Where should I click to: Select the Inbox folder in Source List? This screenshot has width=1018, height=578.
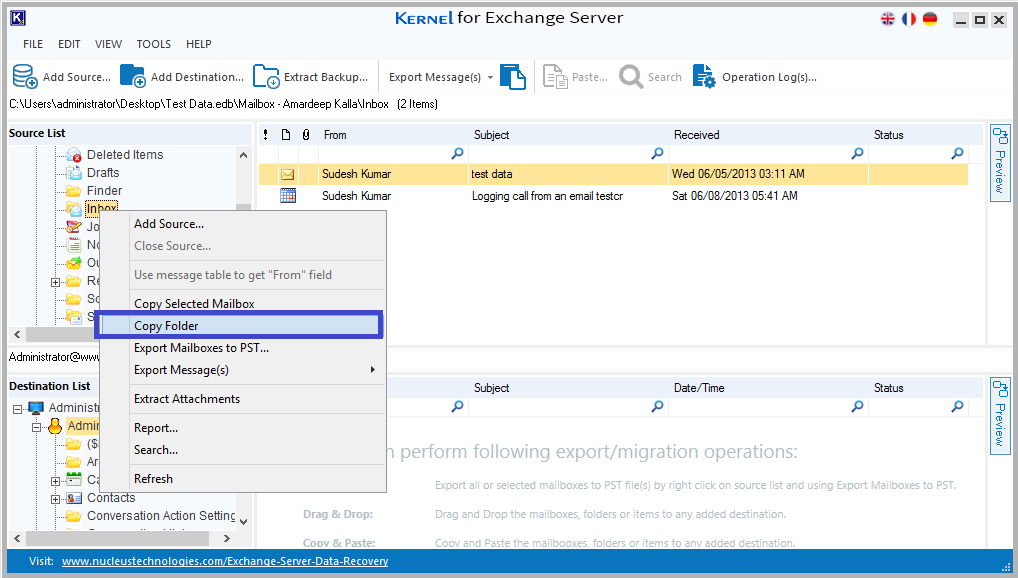101,208
